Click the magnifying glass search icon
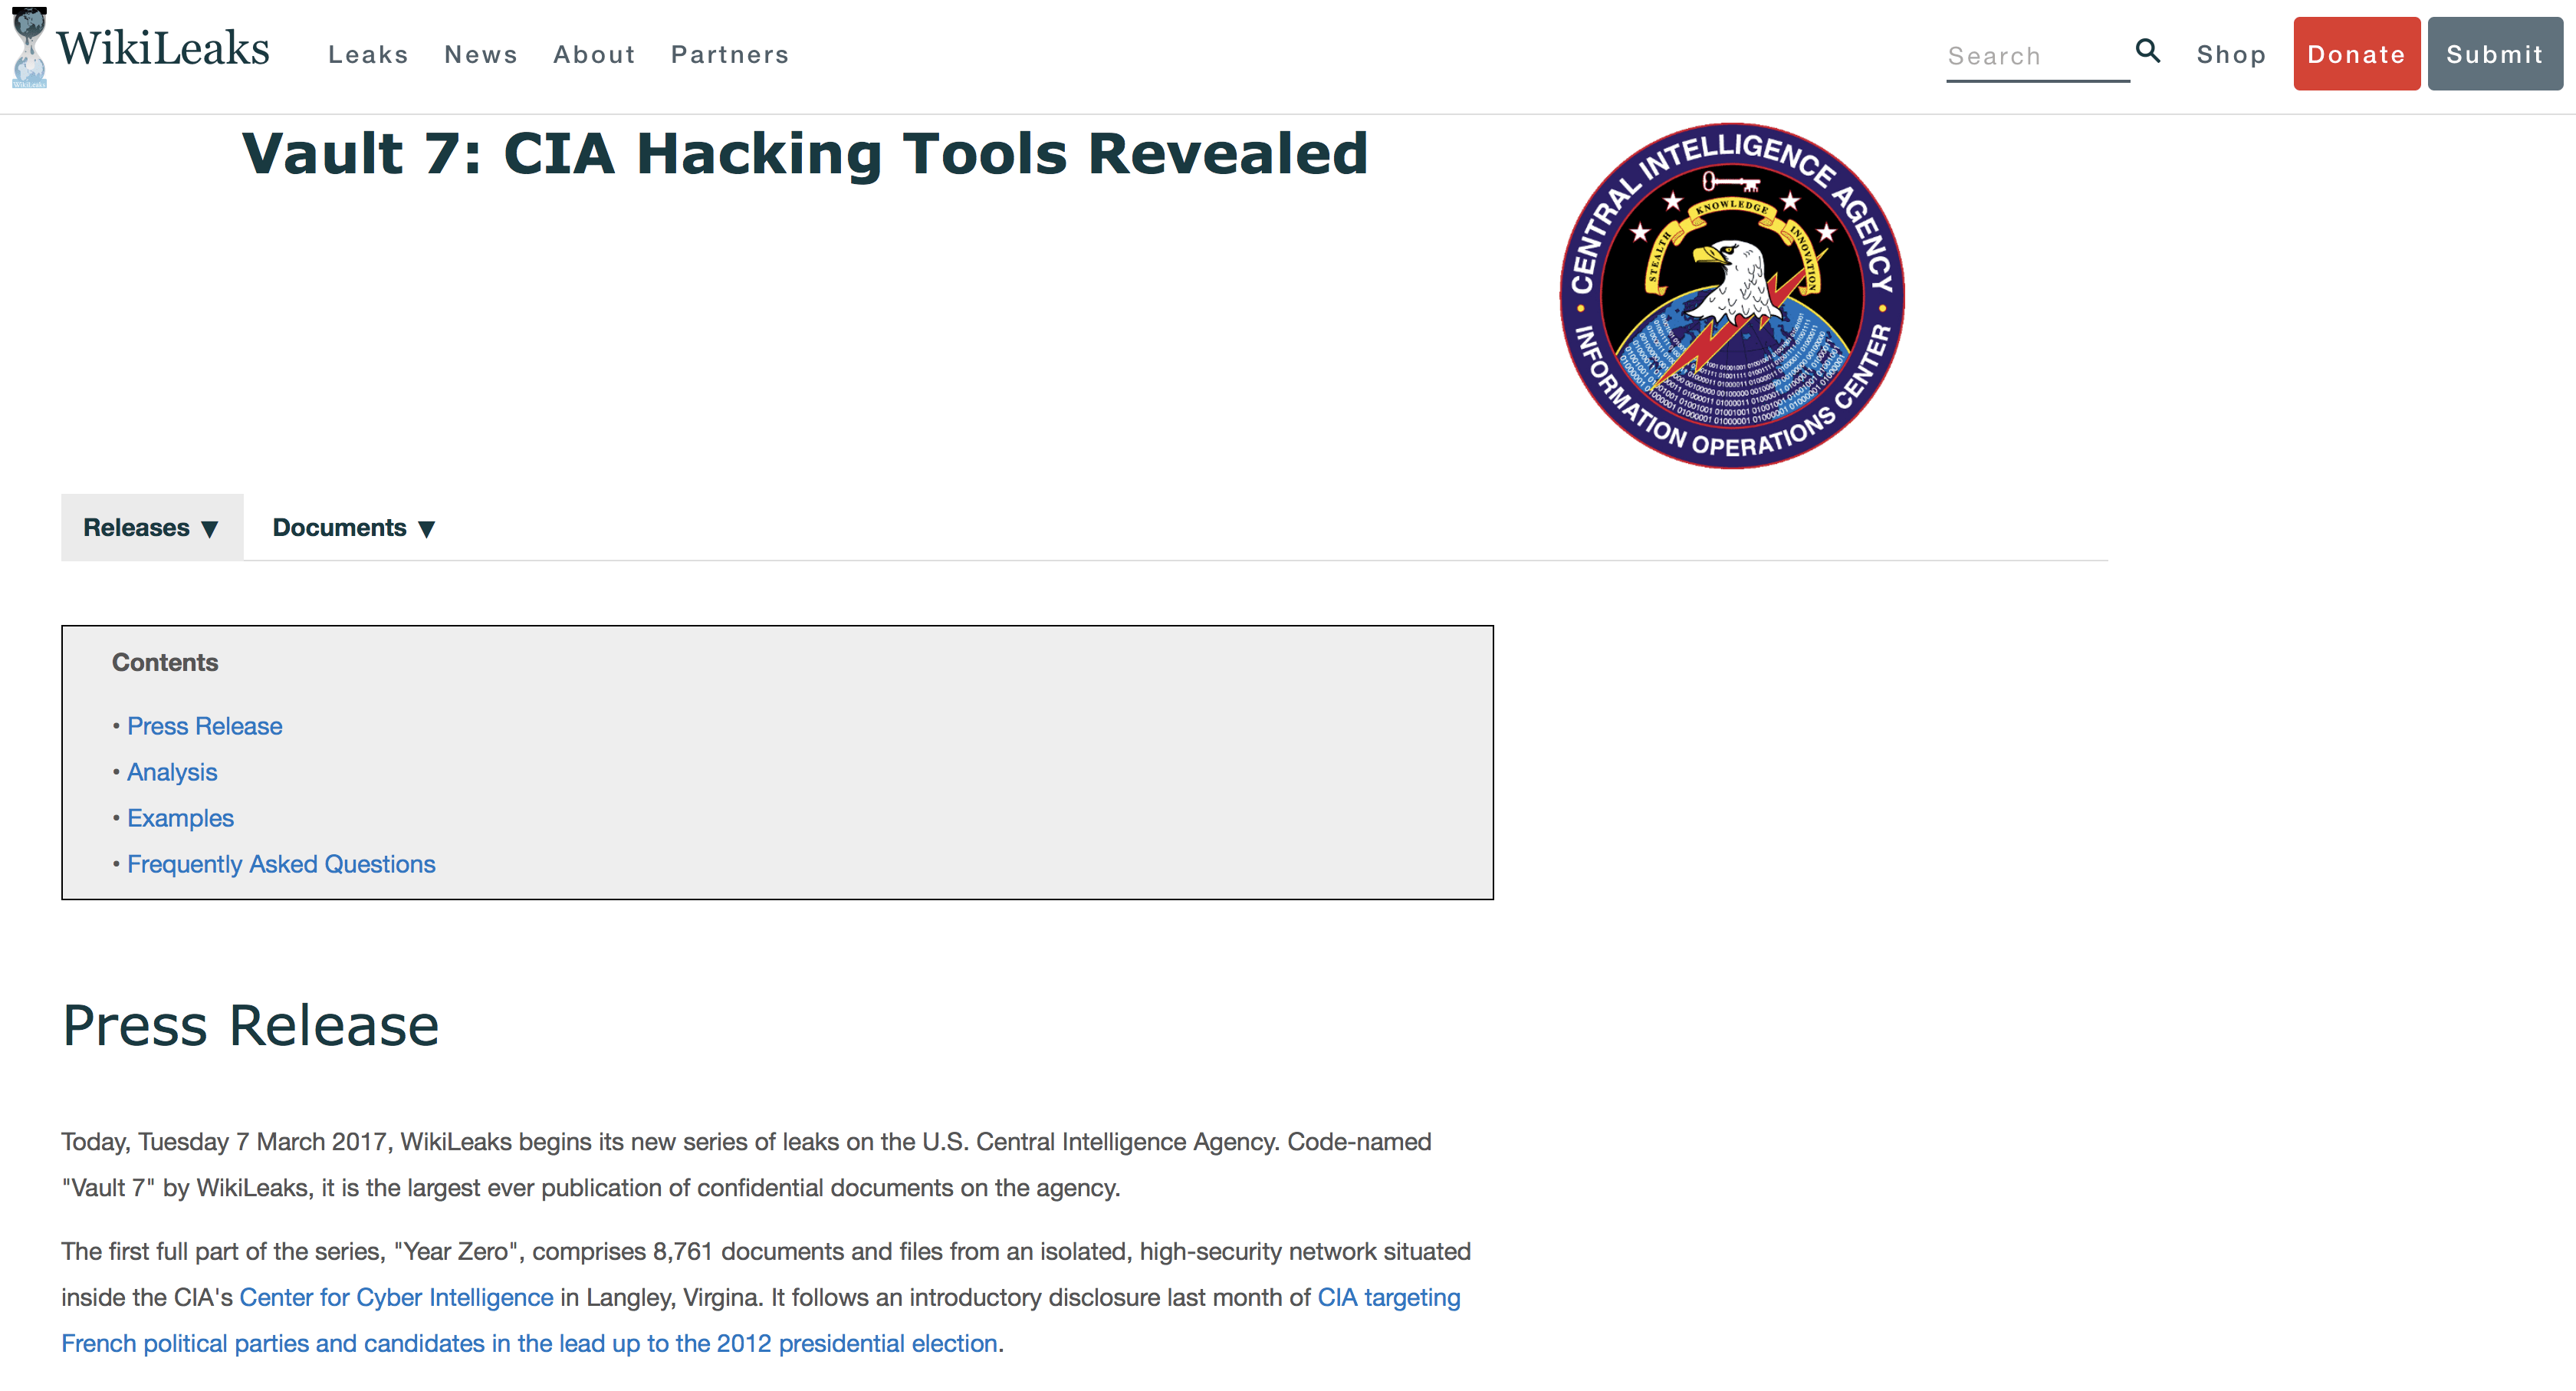This screenshot has height=1391, width=2576. 2148,51
